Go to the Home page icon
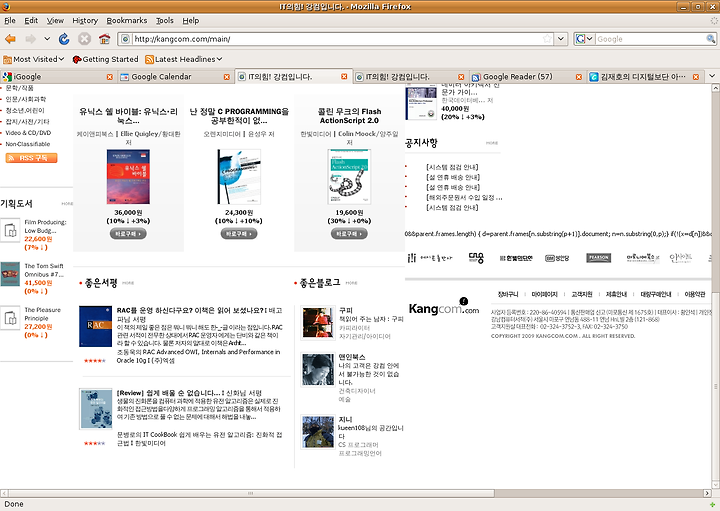The width and height of the screenshot is (720, 511). tap(105, 39)
